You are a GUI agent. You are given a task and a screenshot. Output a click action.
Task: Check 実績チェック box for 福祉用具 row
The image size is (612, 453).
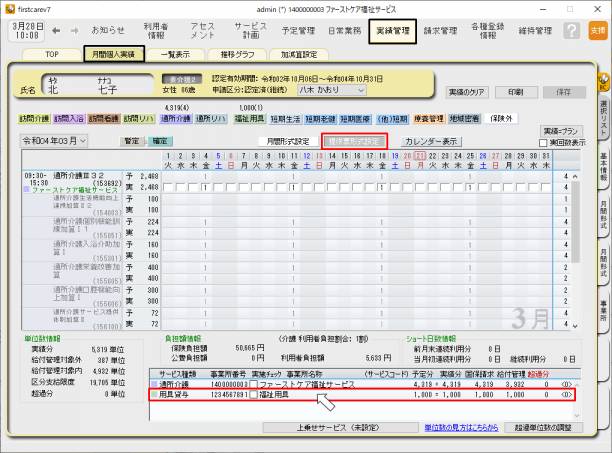coord(253,395)
